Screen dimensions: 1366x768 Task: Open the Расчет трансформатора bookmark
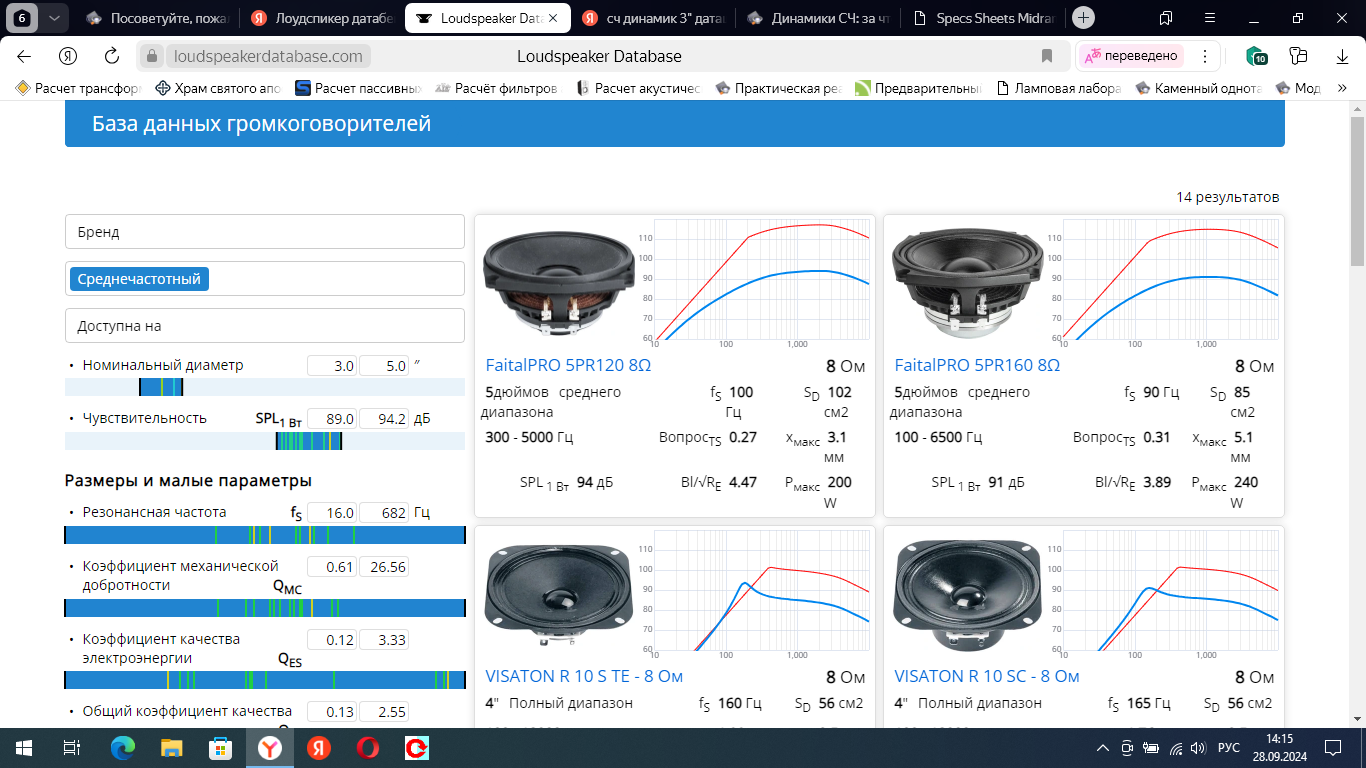(x=78, y=88)
